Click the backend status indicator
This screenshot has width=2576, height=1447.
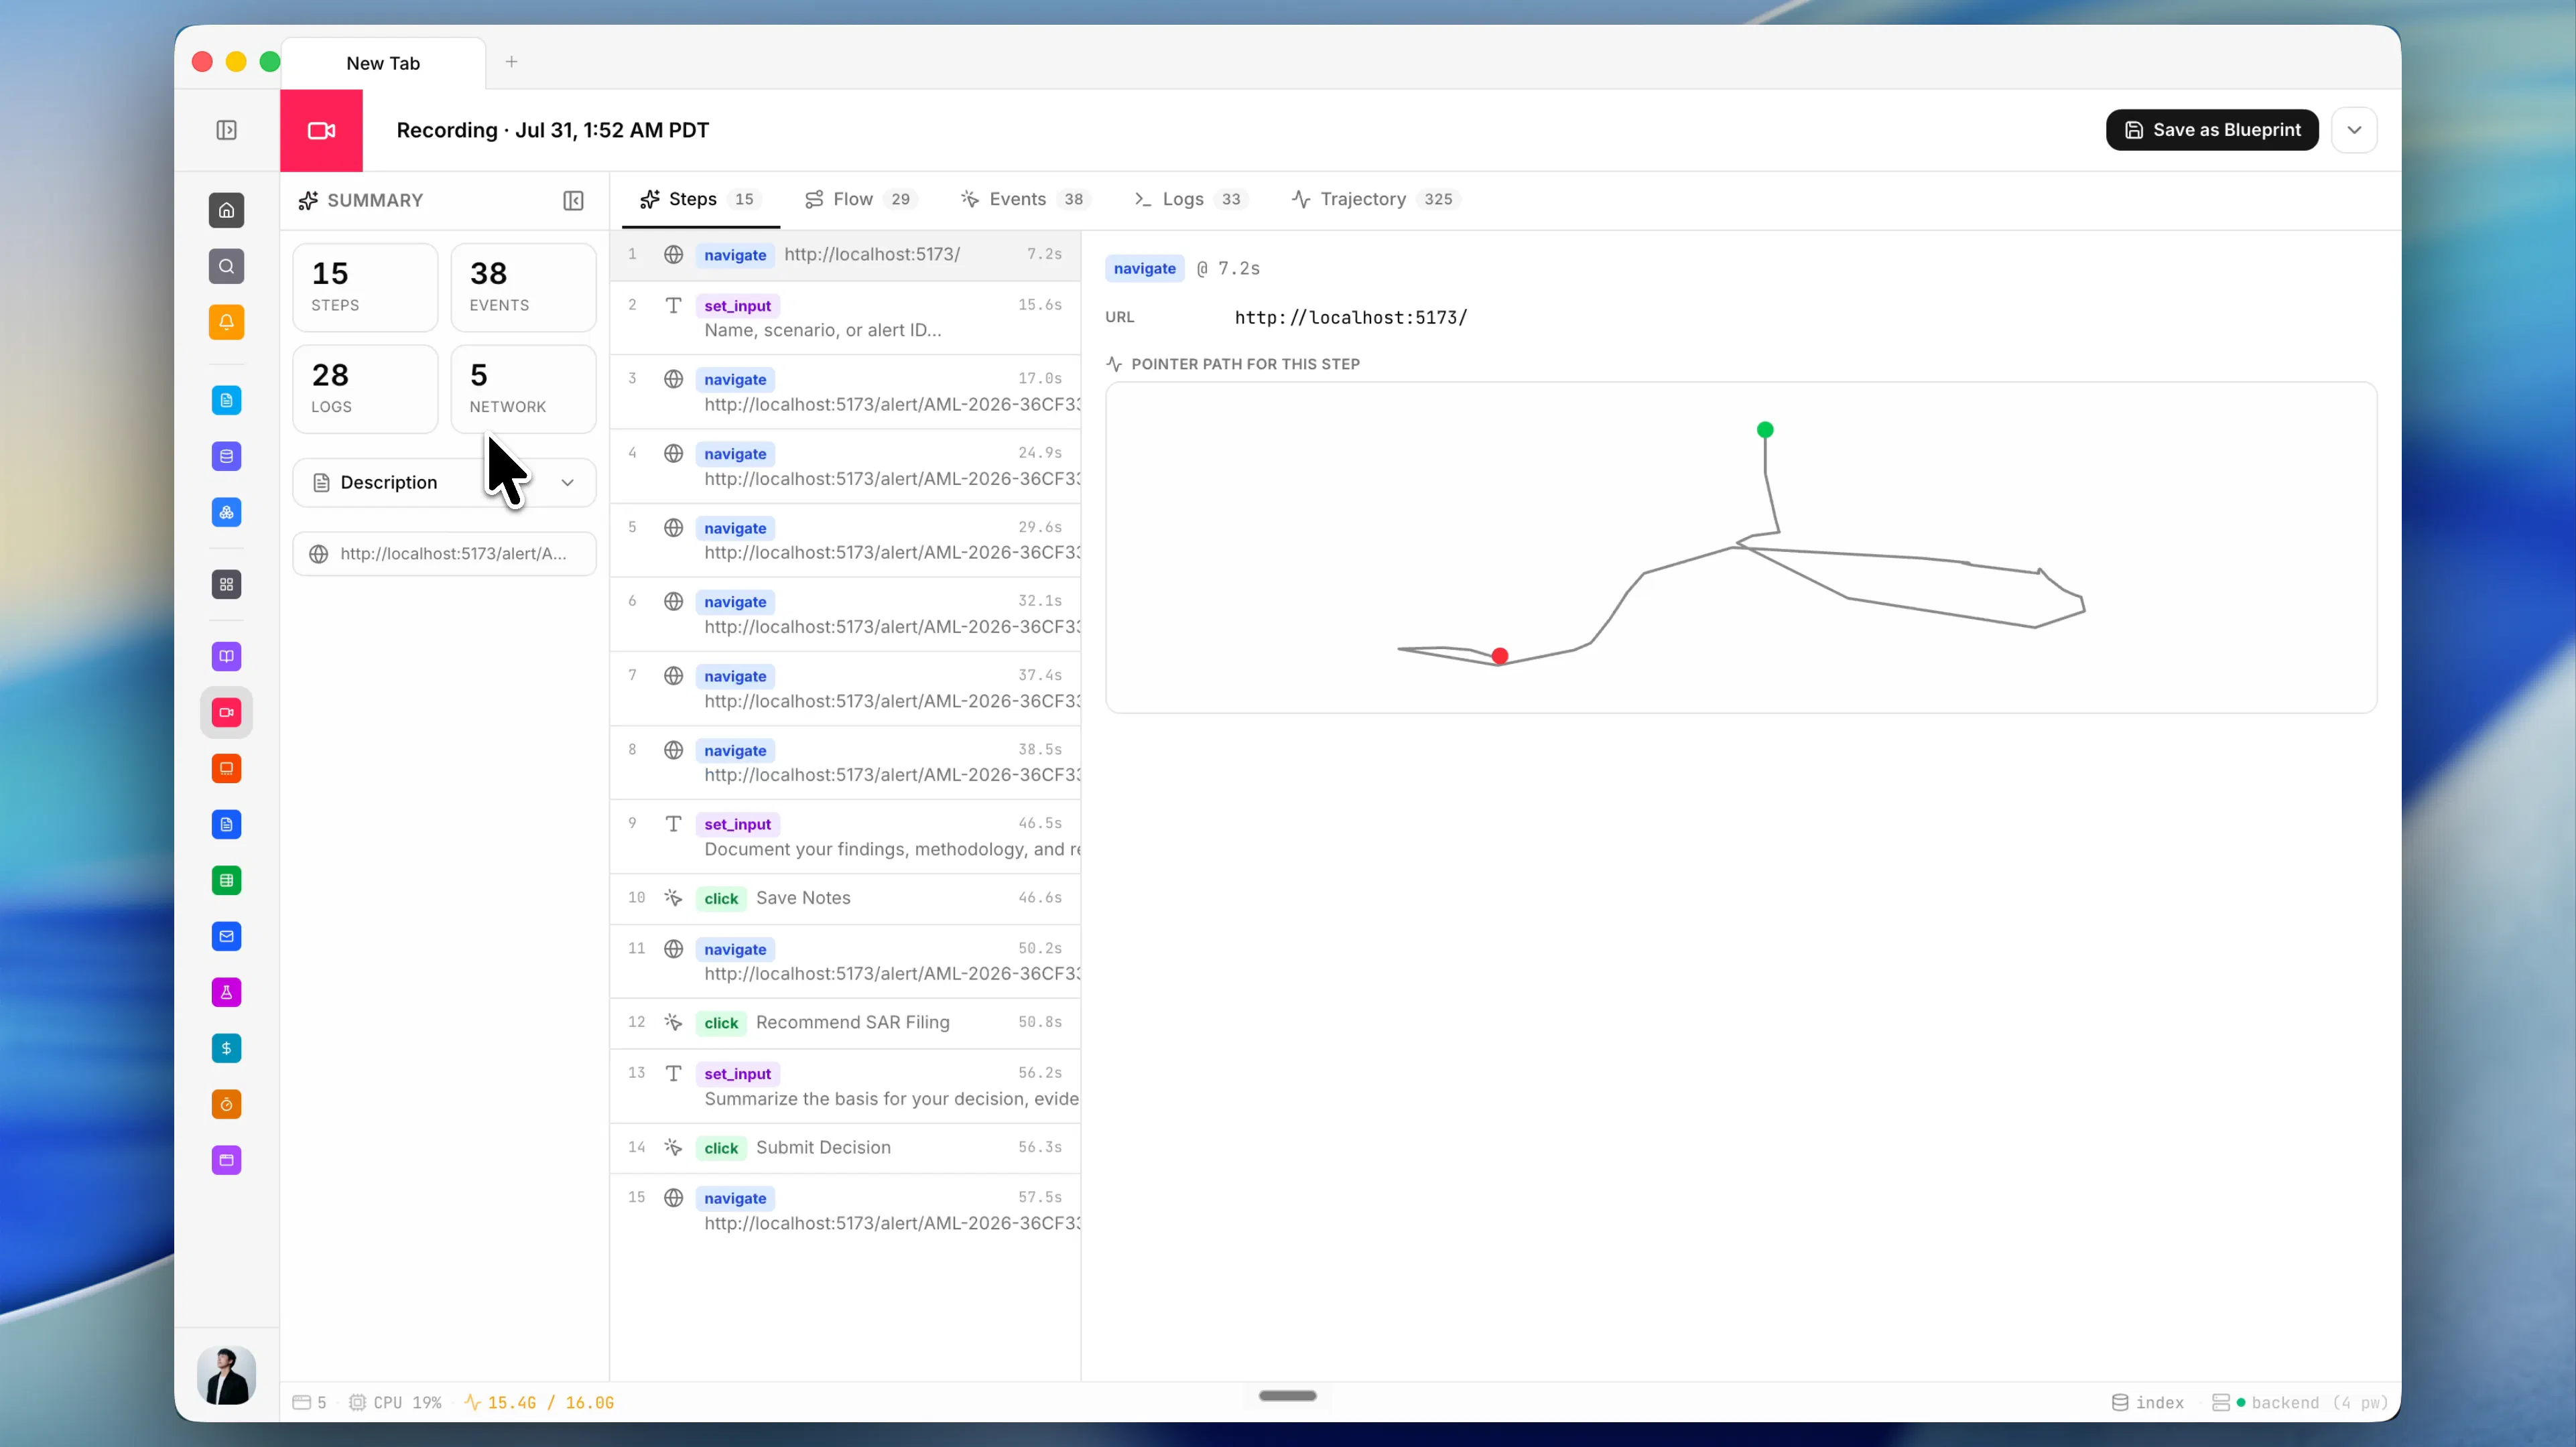coord(2299,1402)
